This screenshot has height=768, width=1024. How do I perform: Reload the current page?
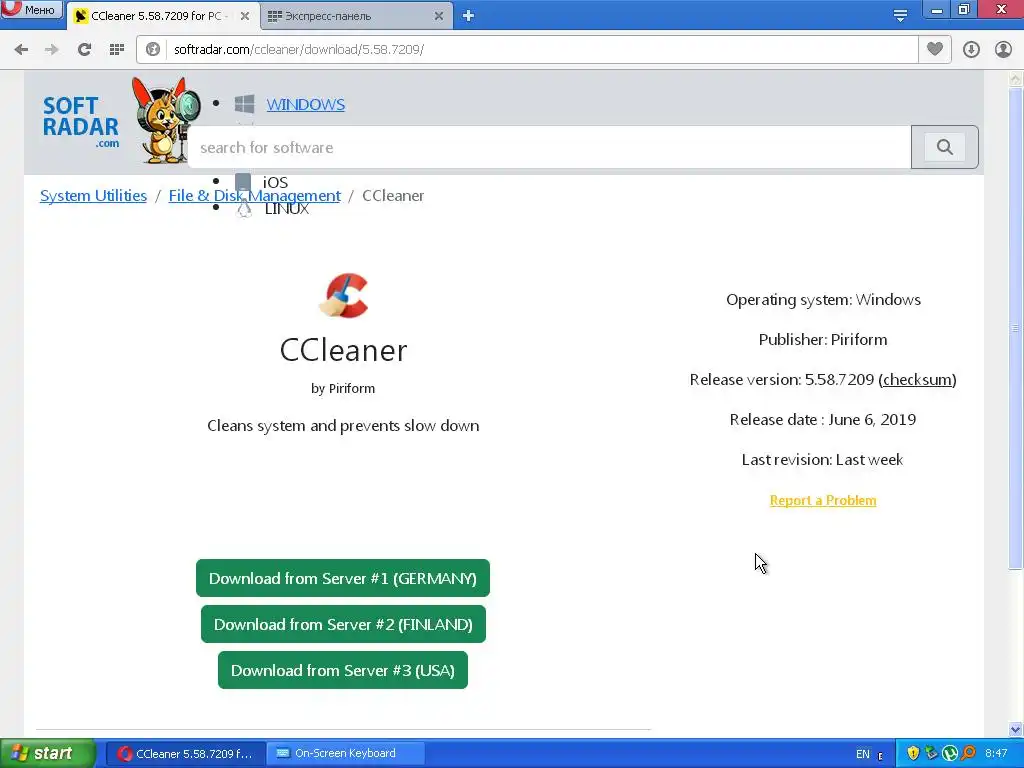(x=84, y=50)
